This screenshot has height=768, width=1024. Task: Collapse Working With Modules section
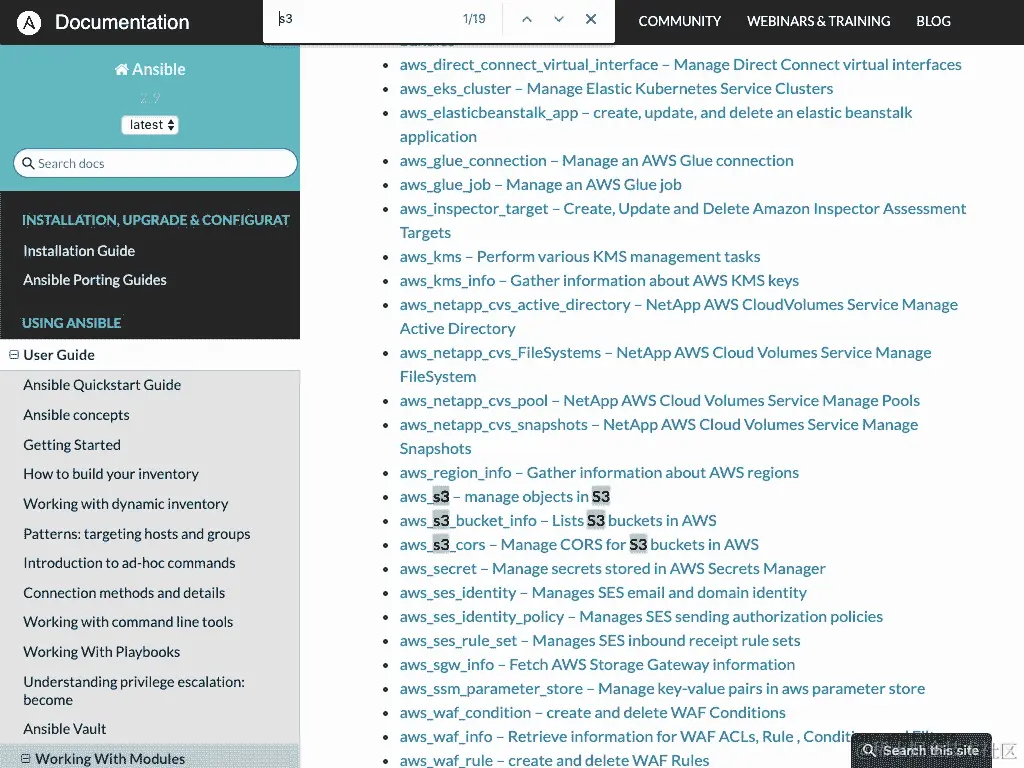click(x=25, y=759)
